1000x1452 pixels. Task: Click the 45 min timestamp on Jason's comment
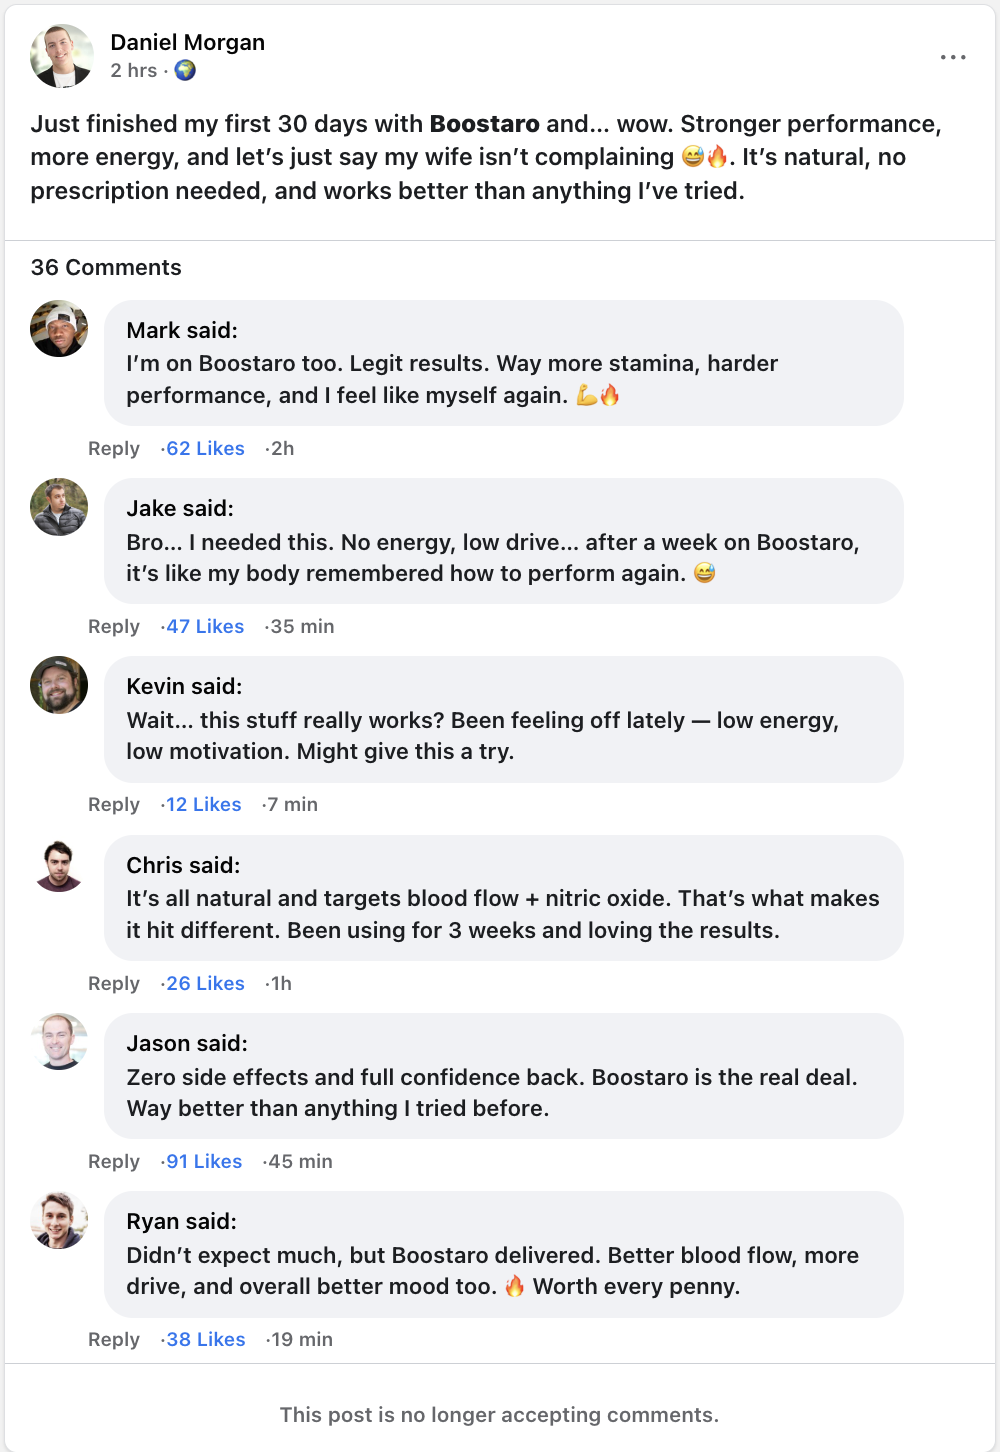click(x=300, y=1162)
